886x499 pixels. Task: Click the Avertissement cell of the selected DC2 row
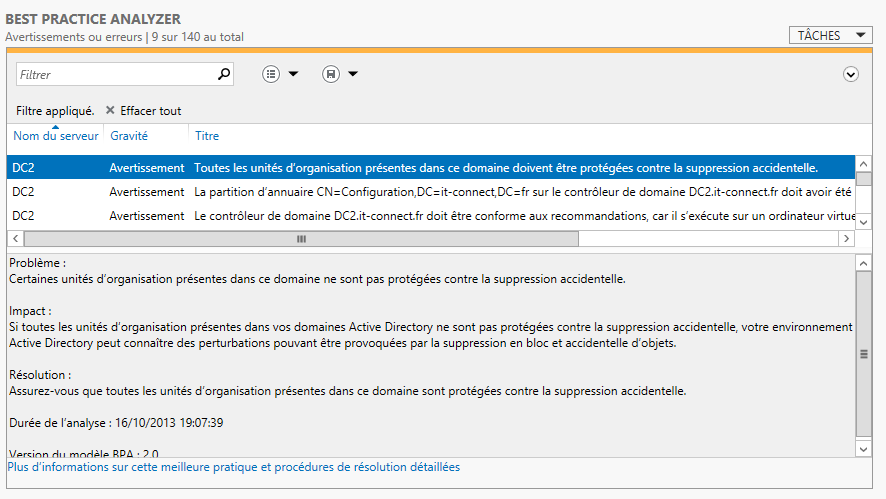pyautogui.click(x=146, y=168)
